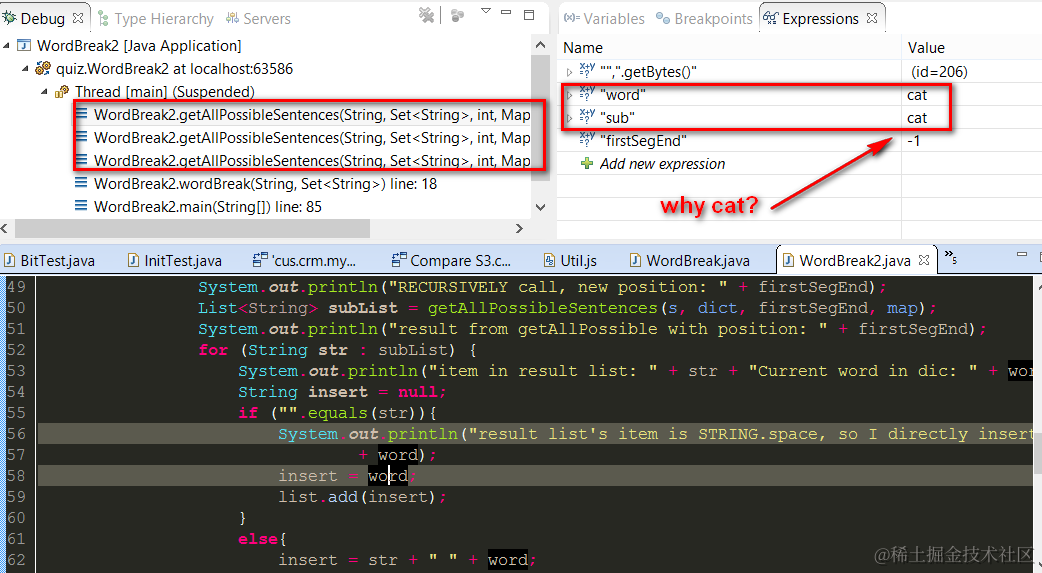The image size is (1042, 573).
Task: Click the grey toolbar icon left of the view menu arrow
Action: 457,15
